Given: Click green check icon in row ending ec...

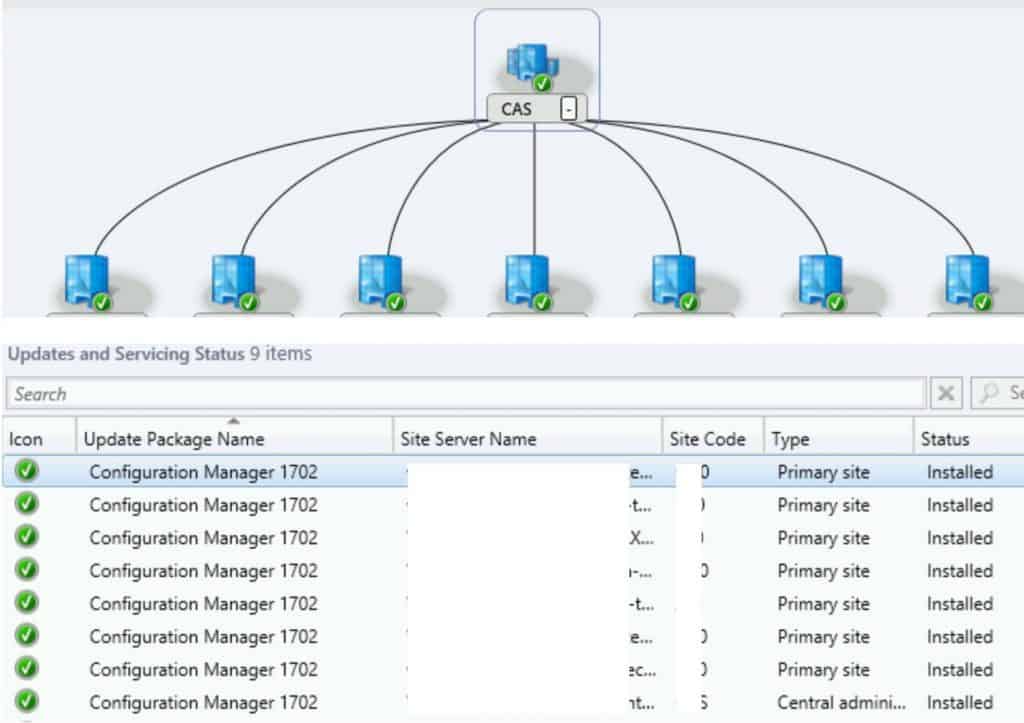Looking at the screenshot, I should 27,668.
